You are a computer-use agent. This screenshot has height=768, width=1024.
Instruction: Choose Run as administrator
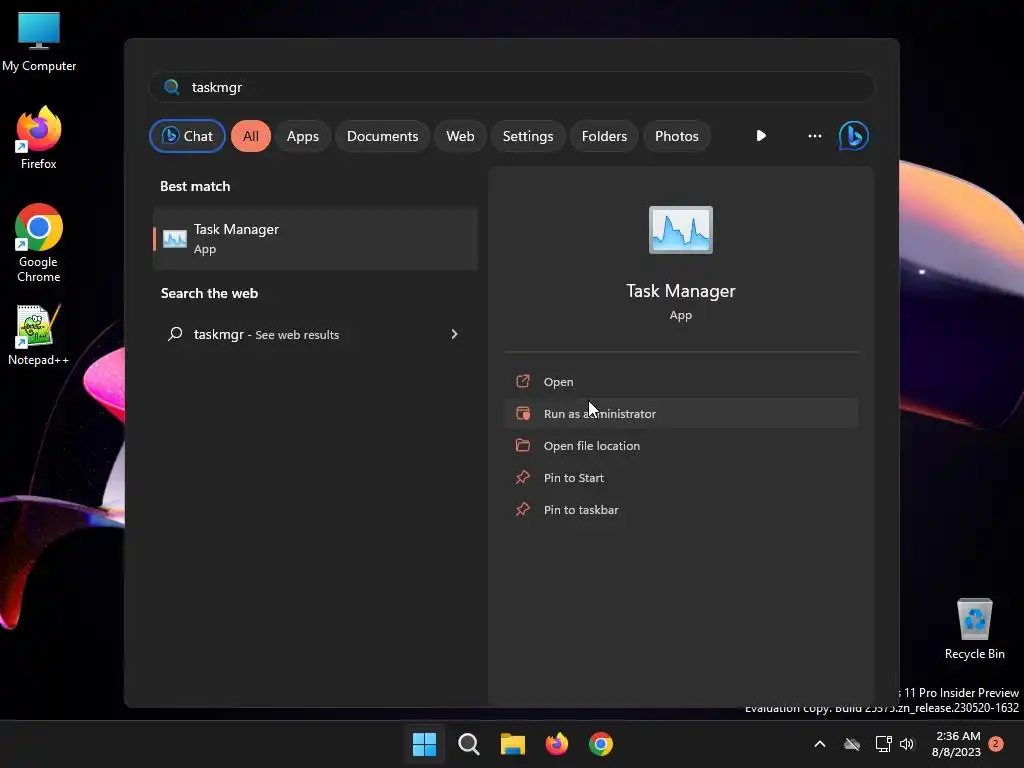pyautogui.click(x=680, y=413)
